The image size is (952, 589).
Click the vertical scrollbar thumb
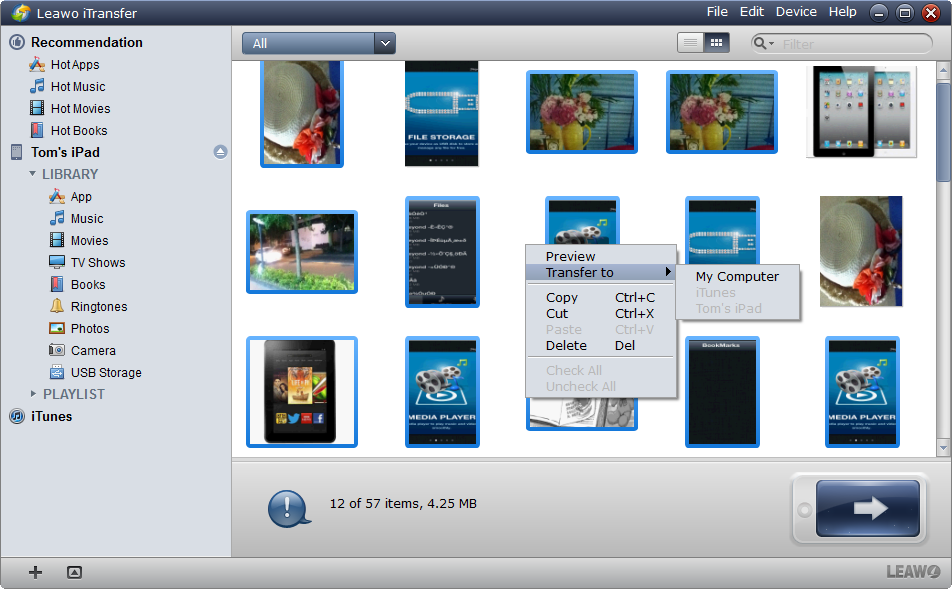coord(943,132)
